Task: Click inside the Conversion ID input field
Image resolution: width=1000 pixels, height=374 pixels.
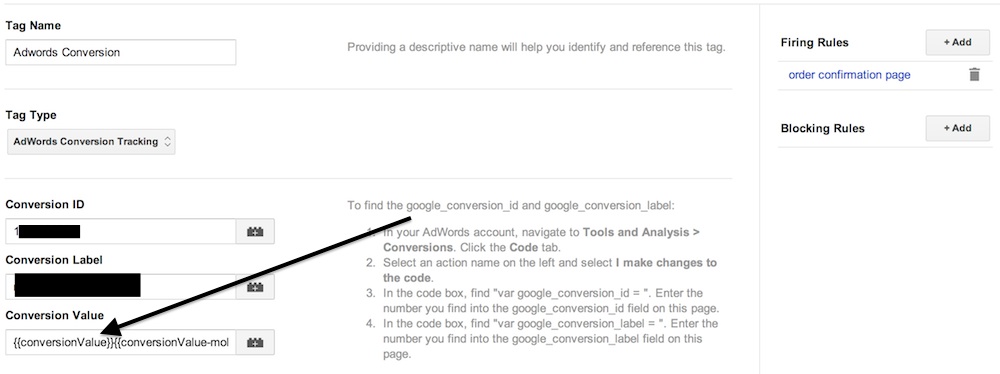Action: click(121, 231)
